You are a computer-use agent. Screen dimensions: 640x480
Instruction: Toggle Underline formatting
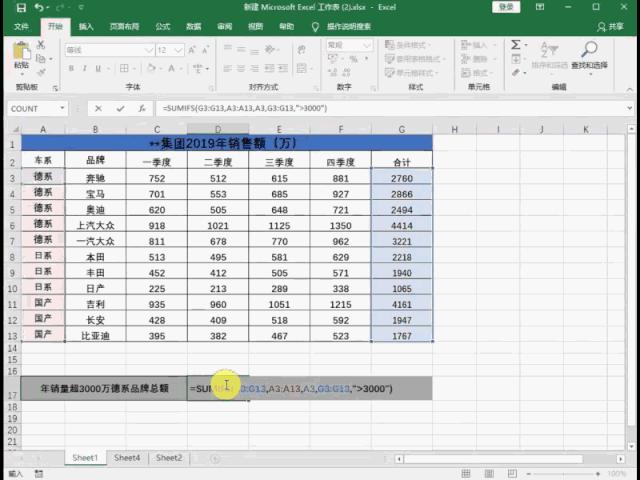point(98,69)
